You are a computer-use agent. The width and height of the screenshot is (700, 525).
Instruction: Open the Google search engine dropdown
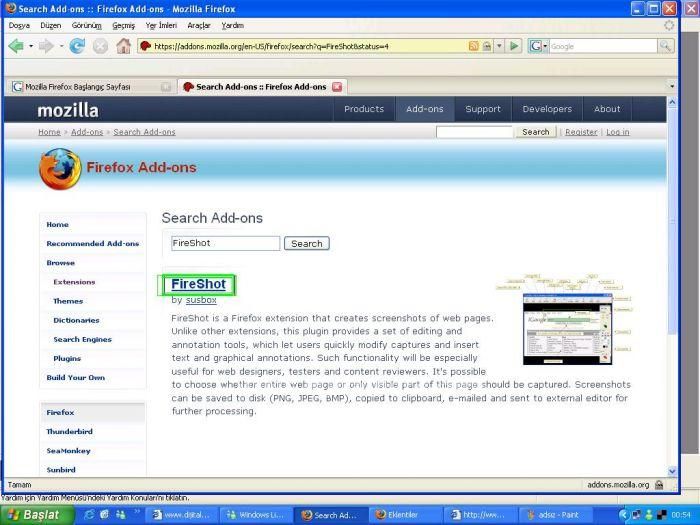(x=544, y=46)
